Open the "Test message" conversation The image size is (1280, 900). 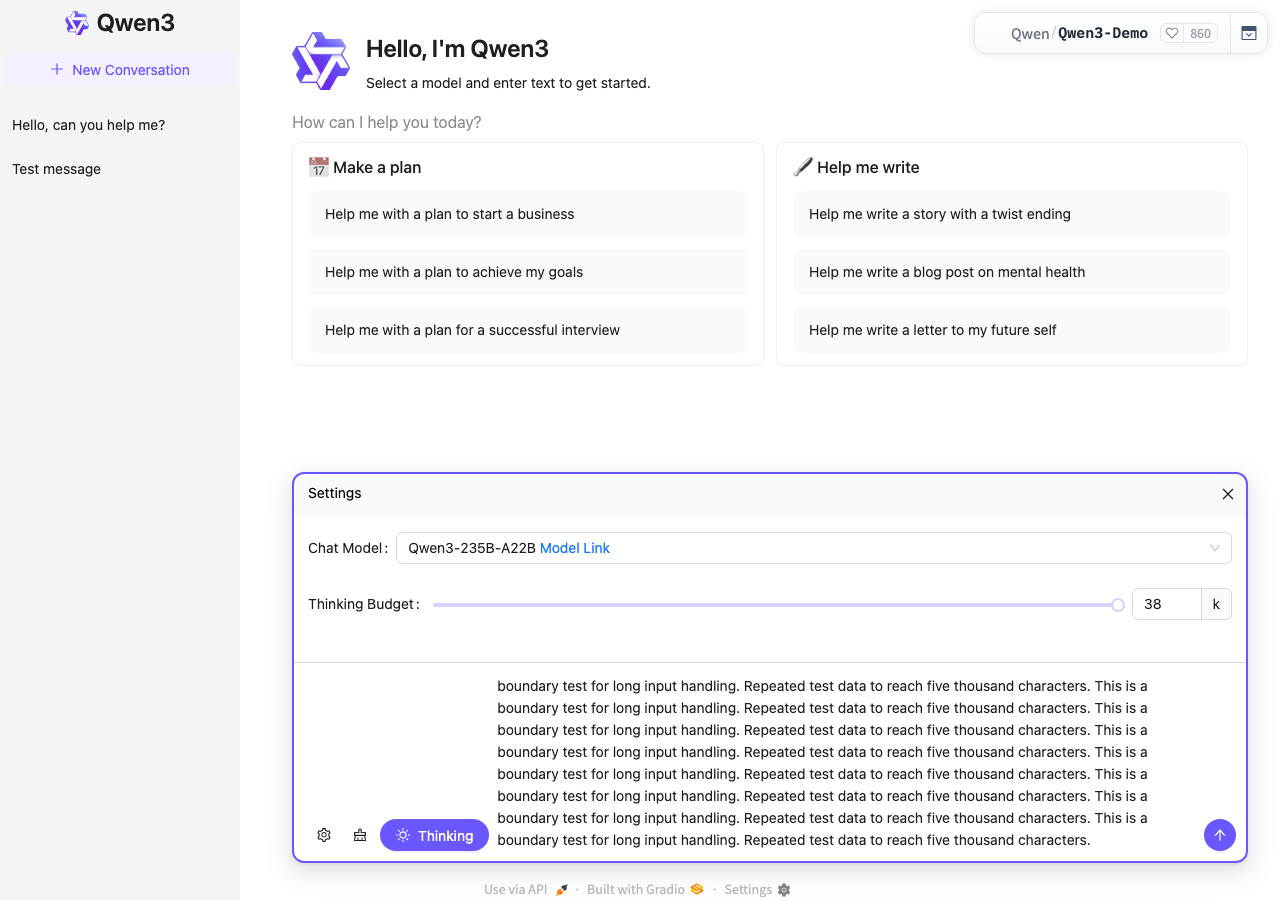point(57,169)
